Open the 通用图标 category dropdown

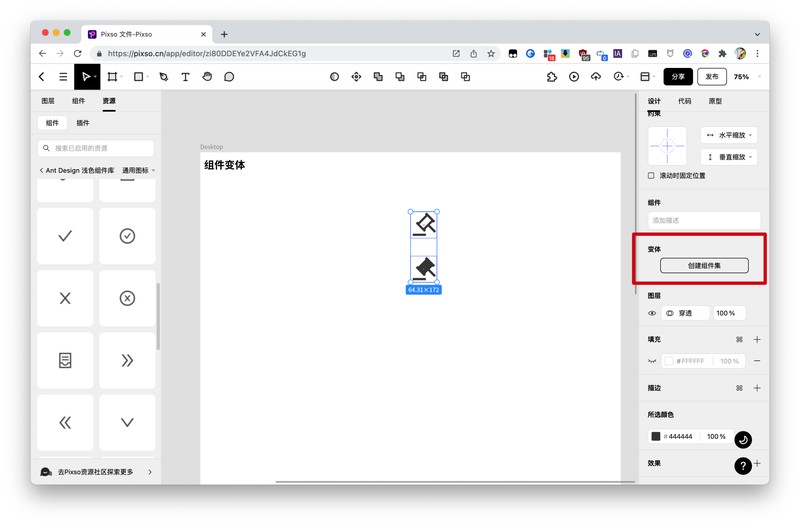click(x=138, y=170)
